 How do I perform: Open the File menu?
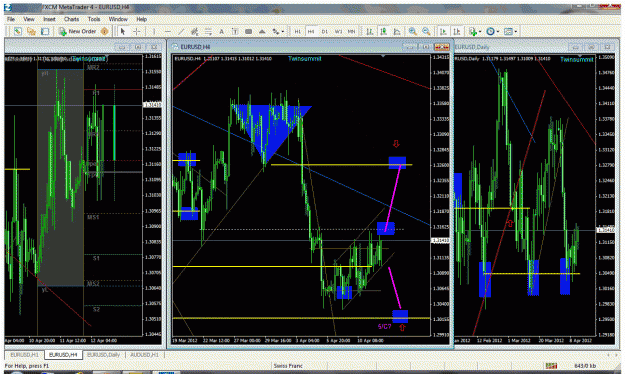pos(11,19)
